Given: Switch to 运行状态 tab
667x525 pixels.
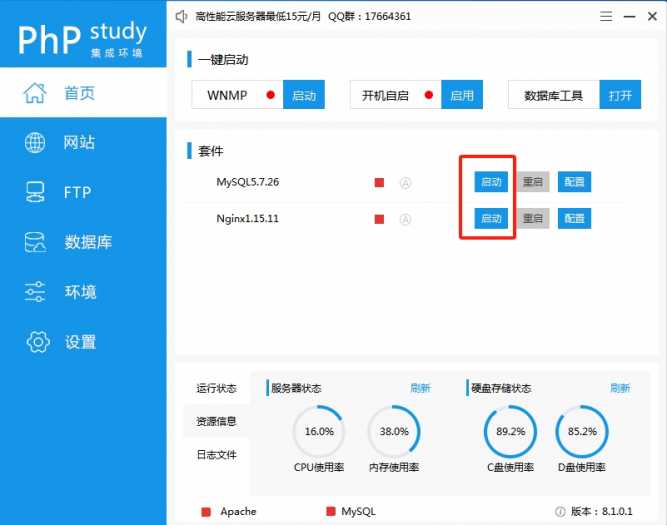Looking at the screenshot, I should (216, 388).
